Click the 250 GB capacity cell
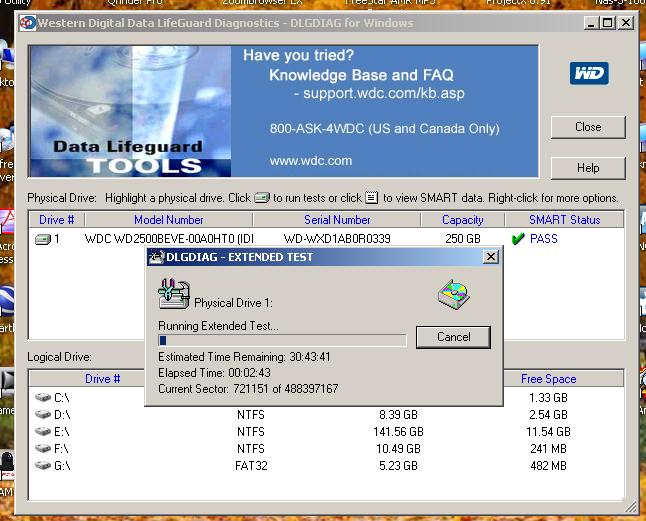The image size is (646, 521). coord(463,239)
